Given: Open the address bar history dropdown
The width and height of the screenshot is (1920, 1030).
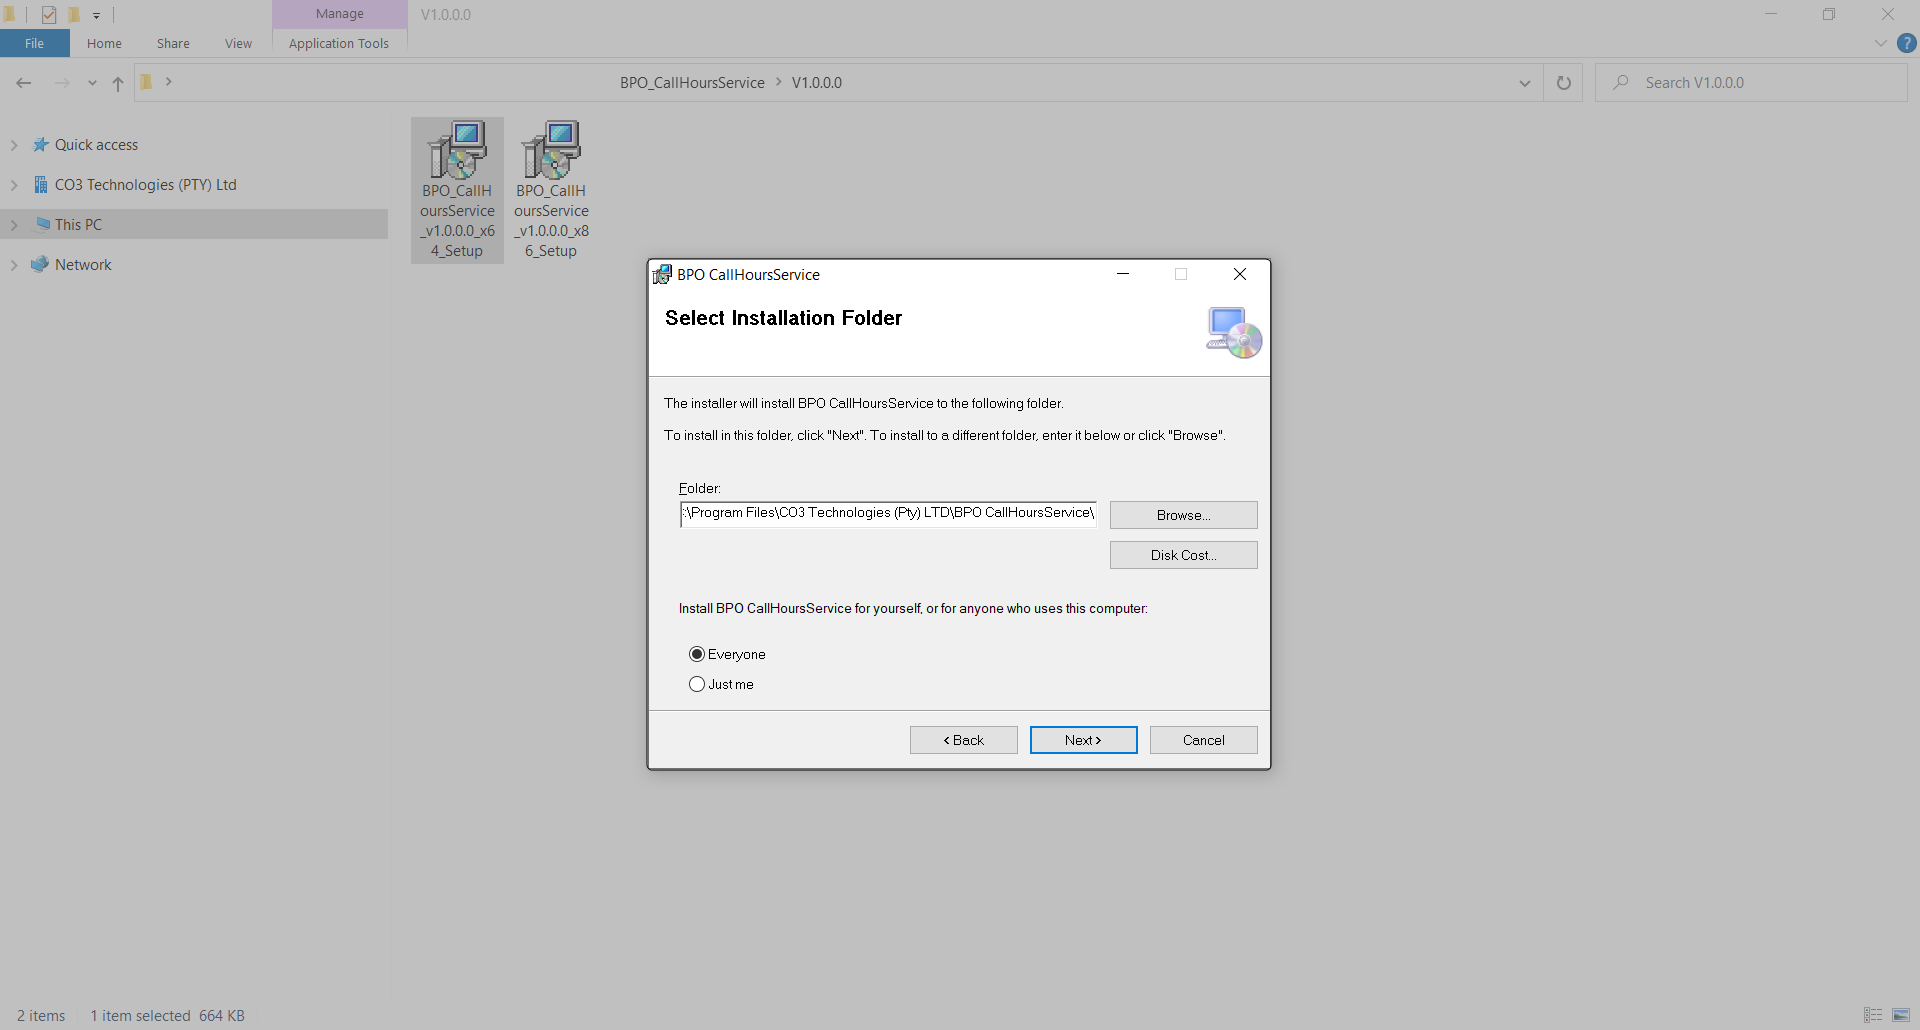Looking at the screenshot, I should click(x=1525, y=83).
